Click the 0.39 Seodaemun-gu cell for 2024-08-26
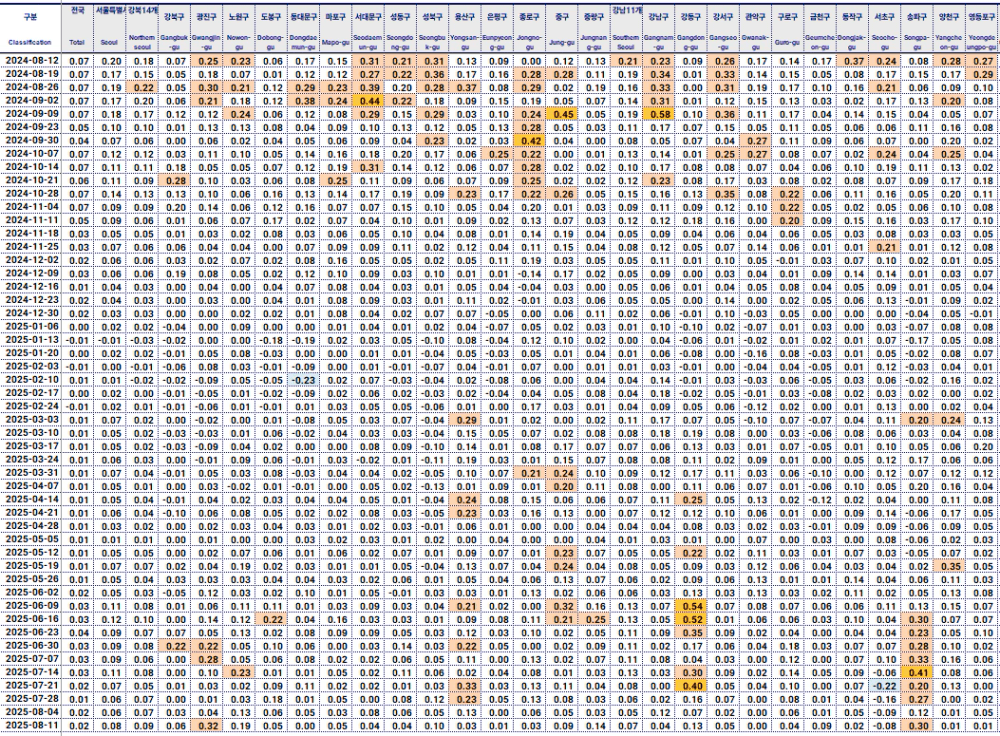Screen dimensions: 1000x736 [369, 87]
